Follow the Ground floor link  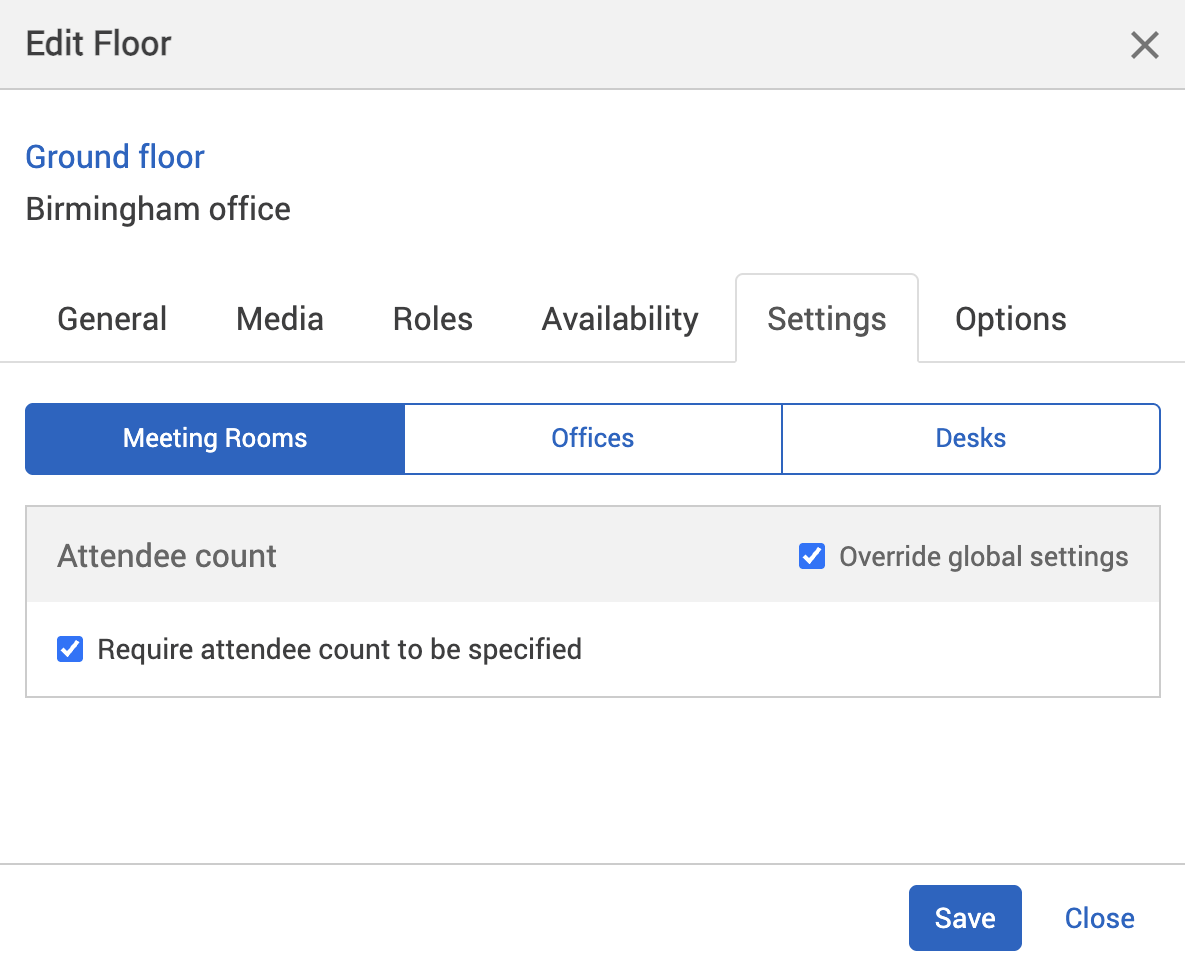pyautogui.click(x=114, y=157)
